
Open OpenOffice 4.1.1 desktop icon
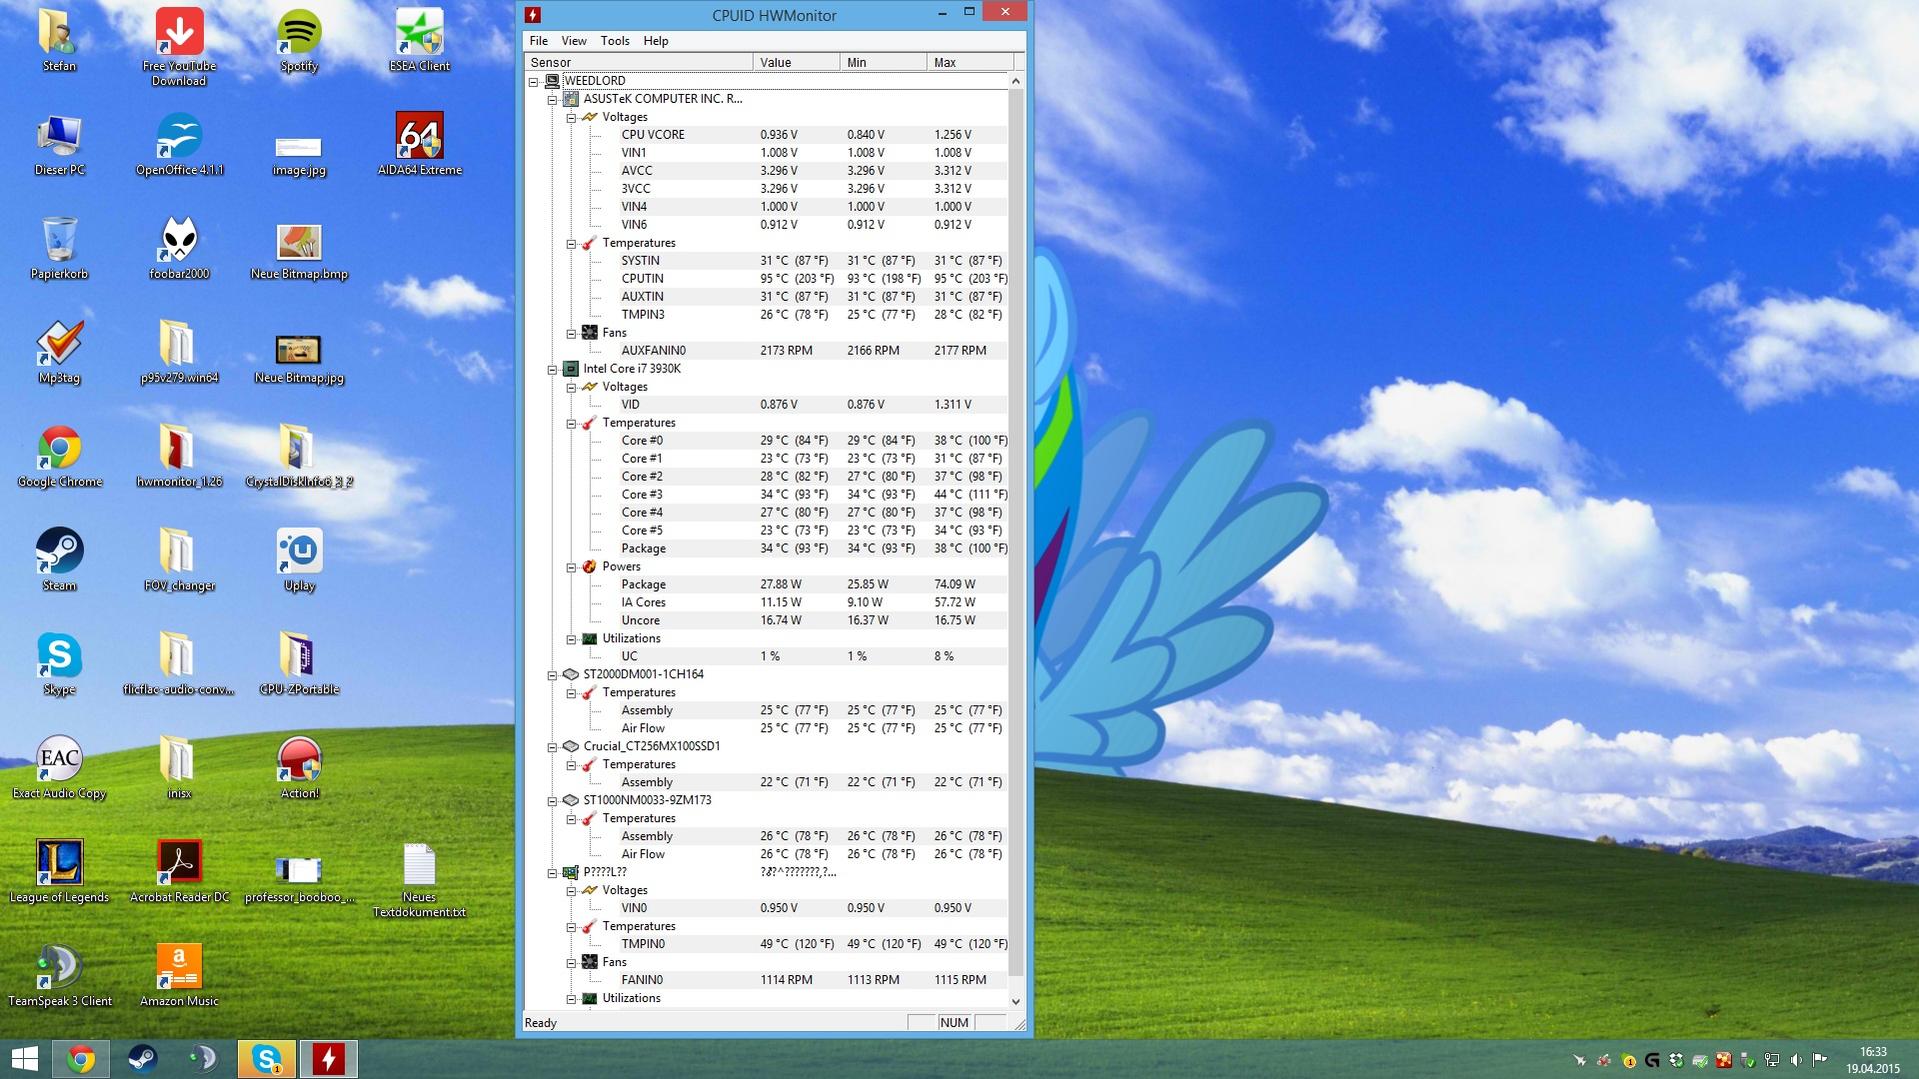pyautogui.click(x=179, y=145)
